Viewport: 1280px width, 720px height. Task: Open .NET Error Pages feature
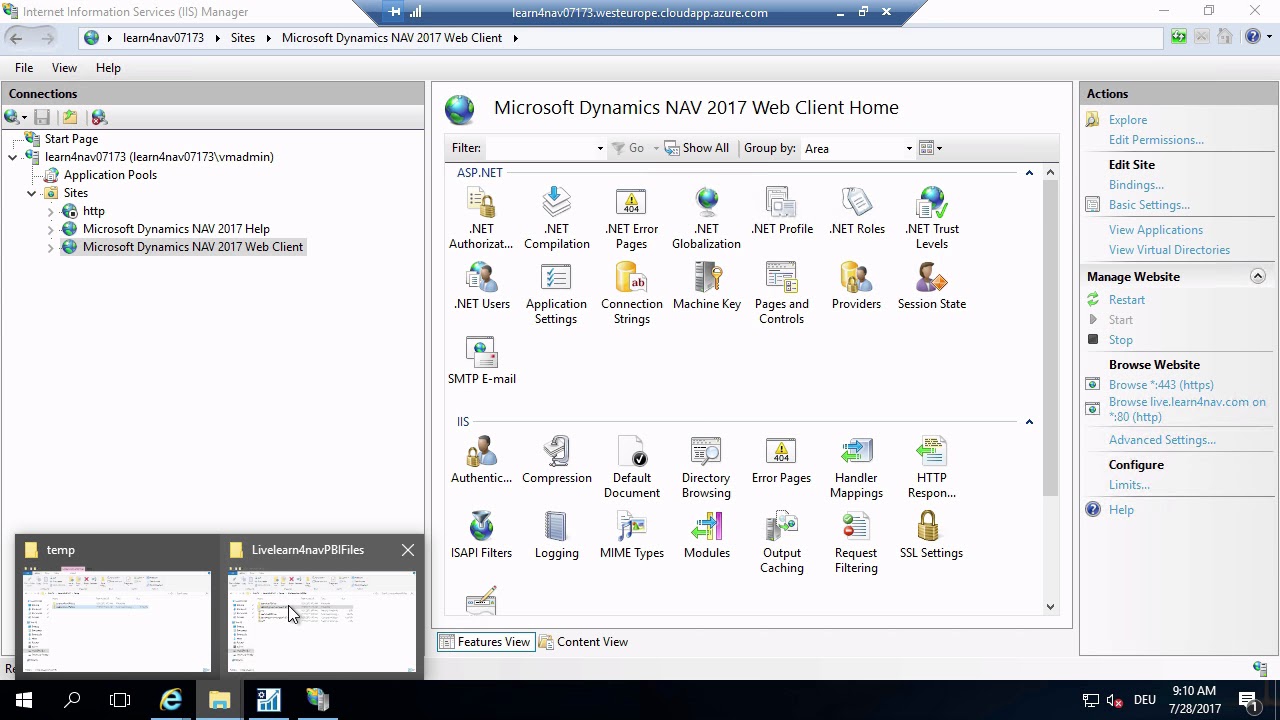[x=631, y=218]
